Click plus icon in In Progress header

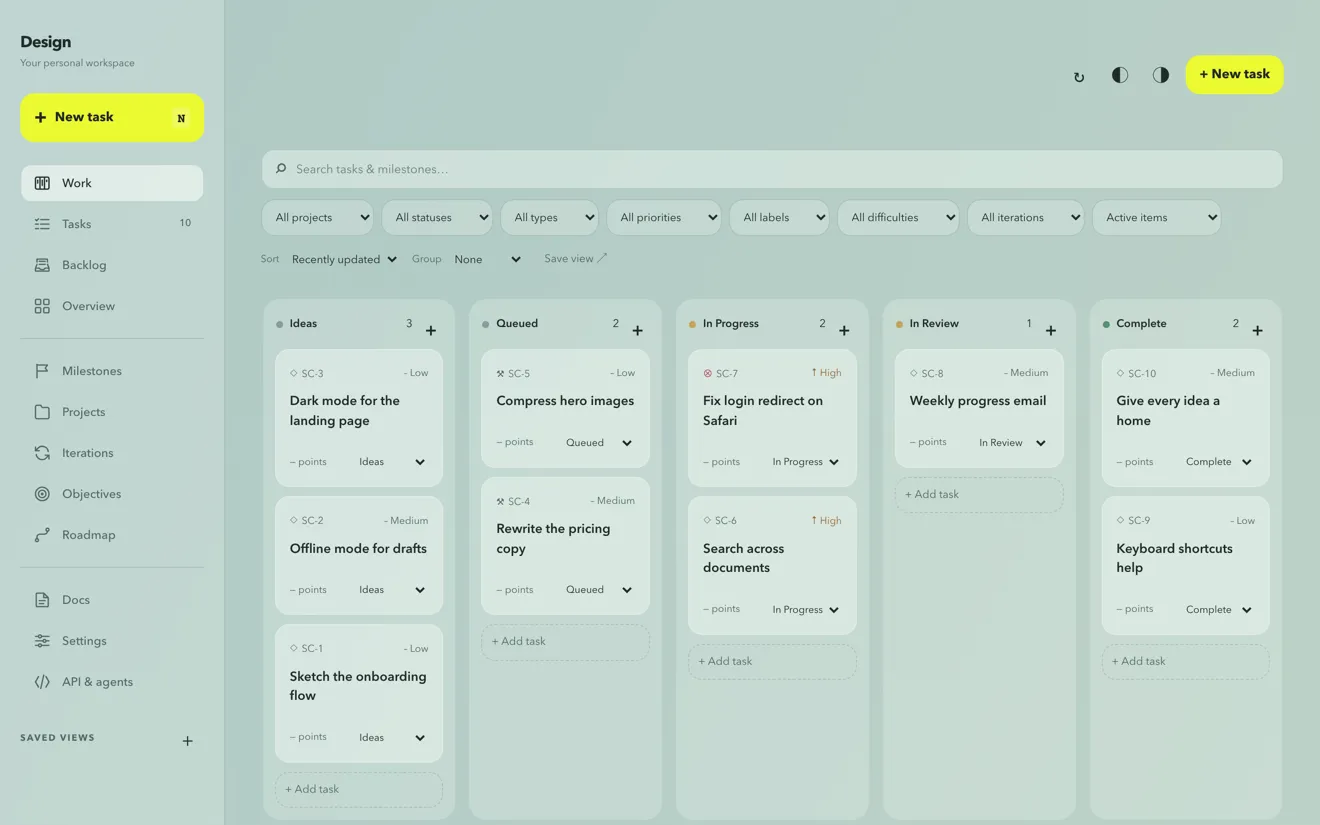click(x=844, y=330)
